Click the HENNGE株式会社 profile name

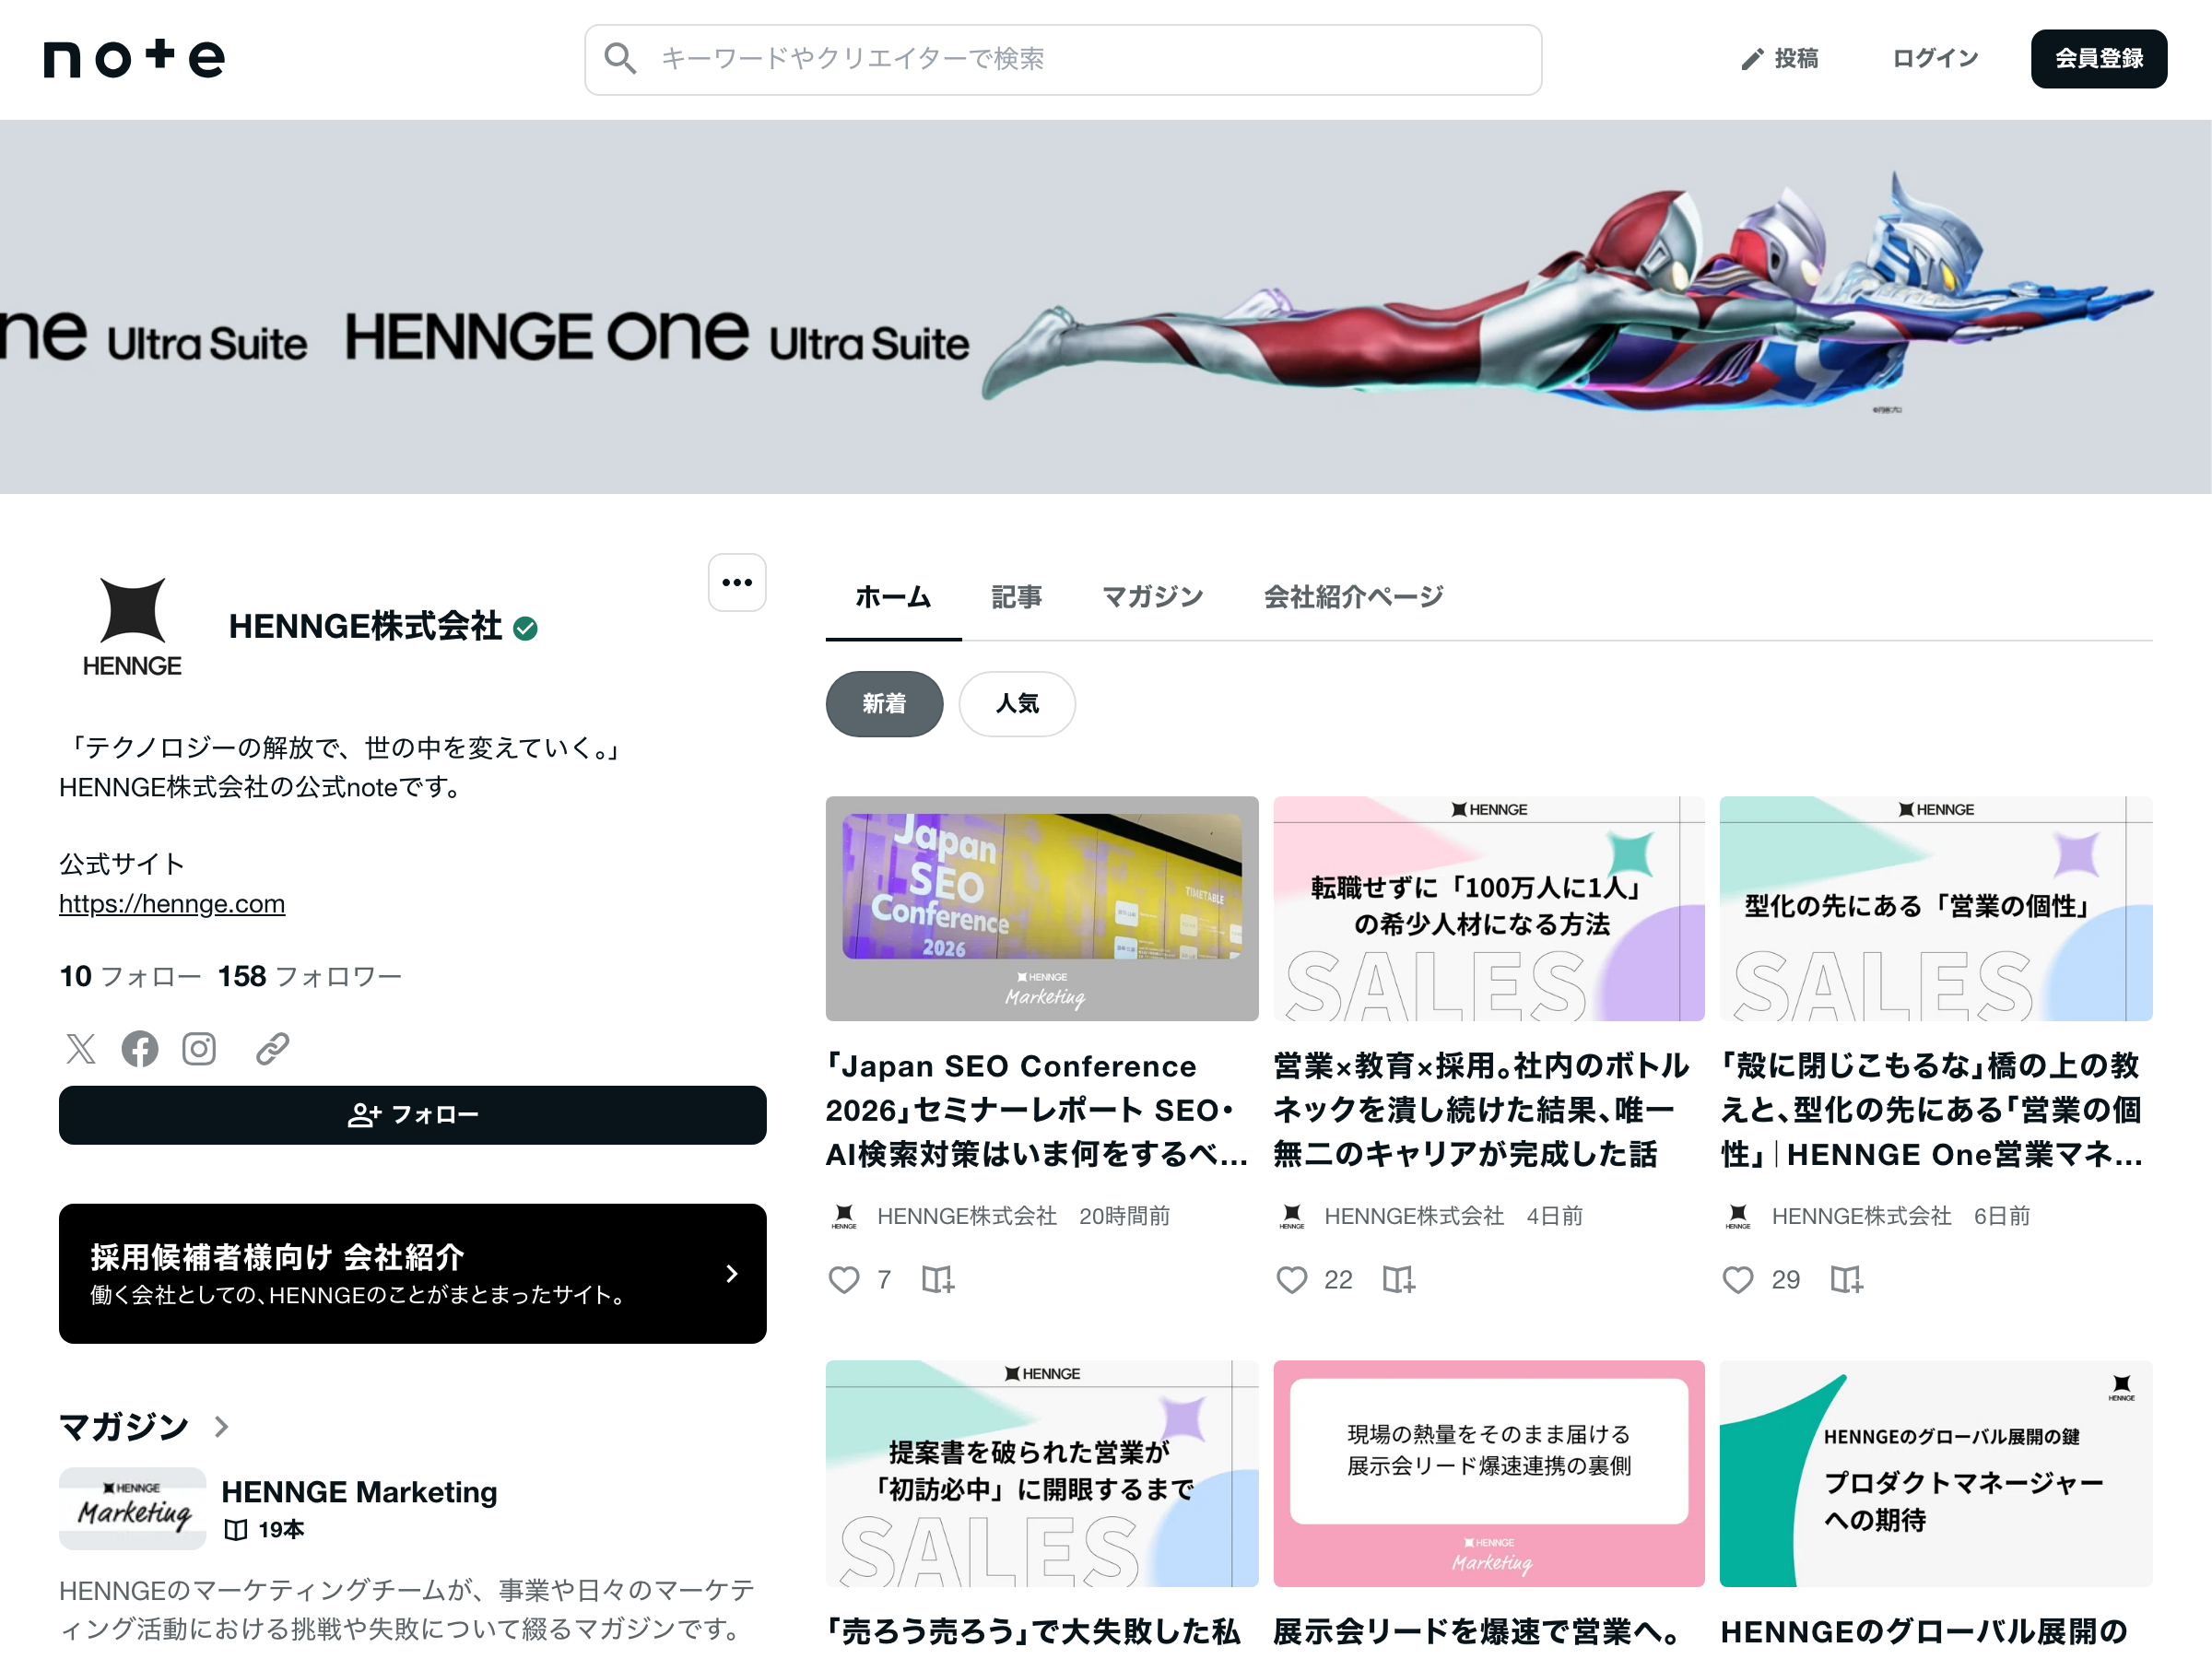[366, 626]
